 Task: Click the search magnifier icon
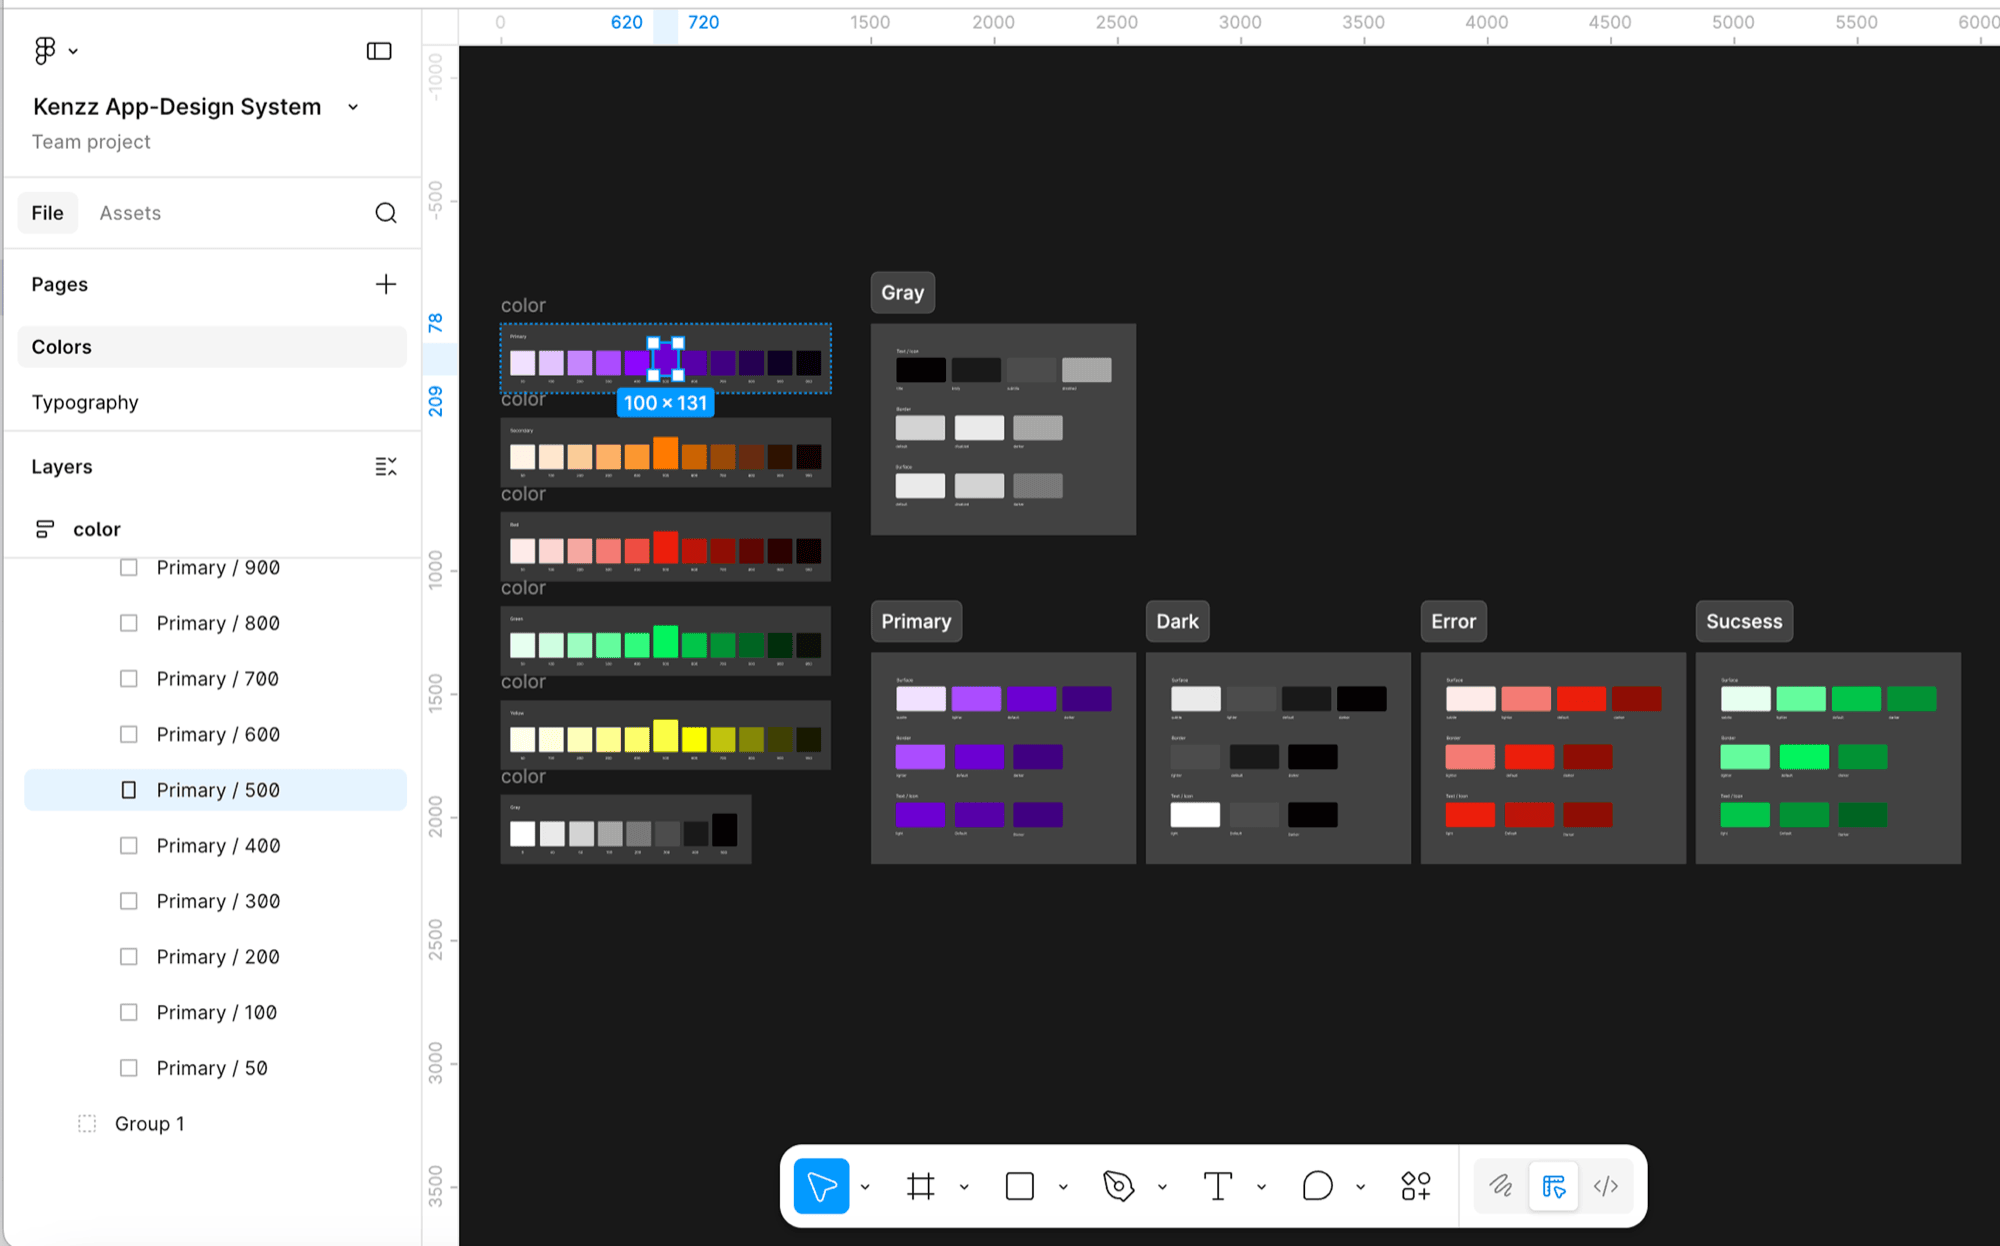coord(386,213)
